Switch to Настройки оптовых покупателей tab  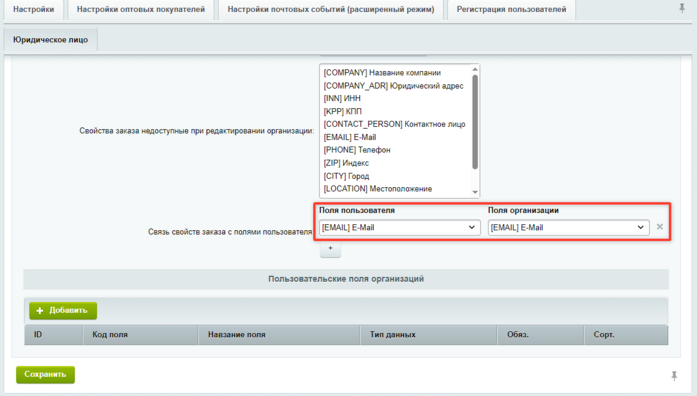click(x=140, y=9)
